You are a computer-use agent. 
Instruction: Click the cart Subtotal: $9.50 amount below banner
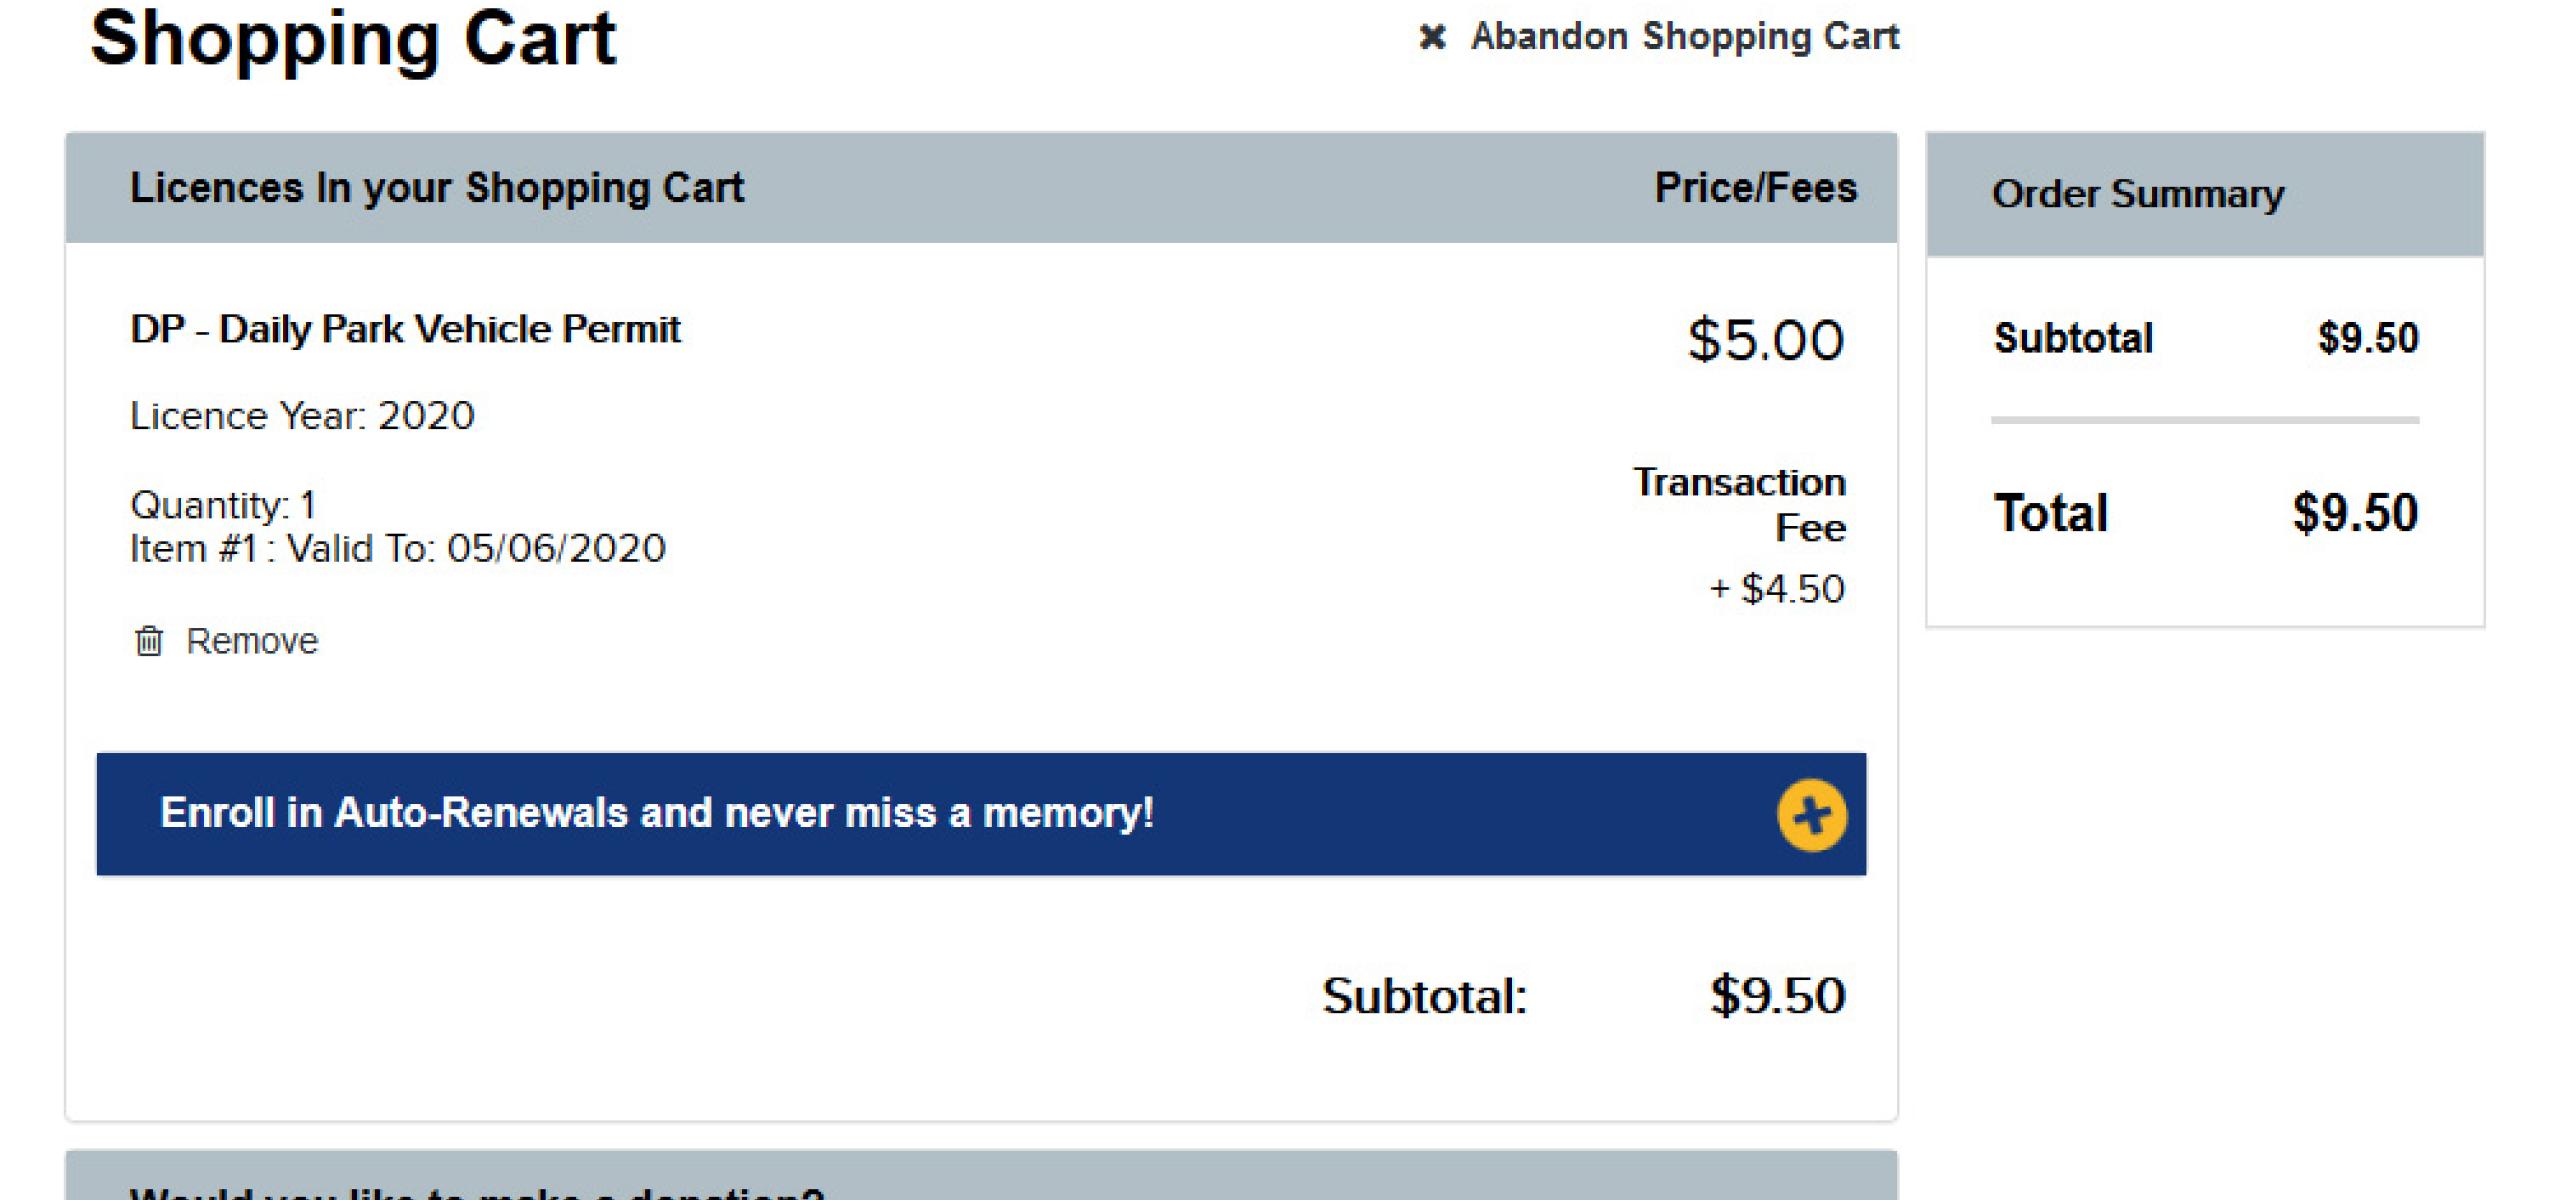tap(1777, 996)
